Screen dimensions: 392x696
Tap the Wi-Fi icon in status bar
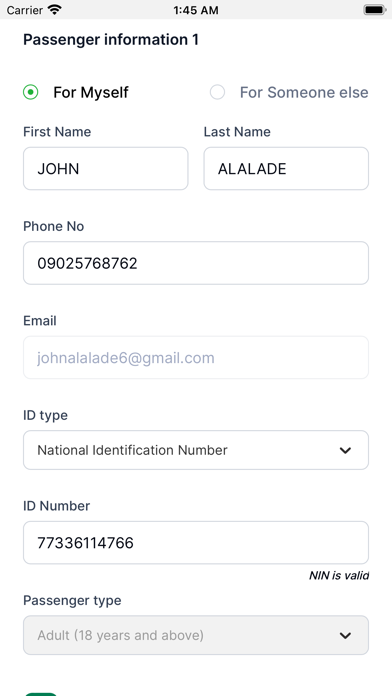(55, 10)
